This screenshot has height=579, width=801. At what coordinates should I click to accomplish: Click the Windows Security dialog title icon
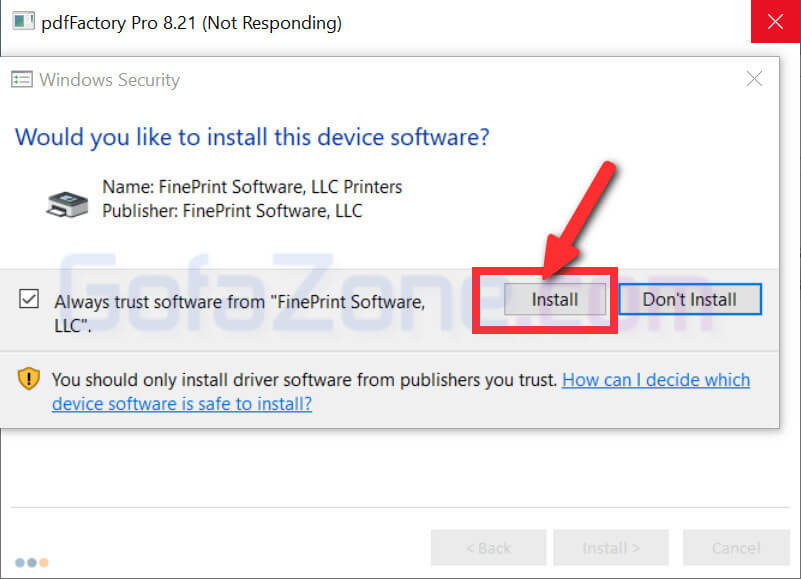pos(23,80)
